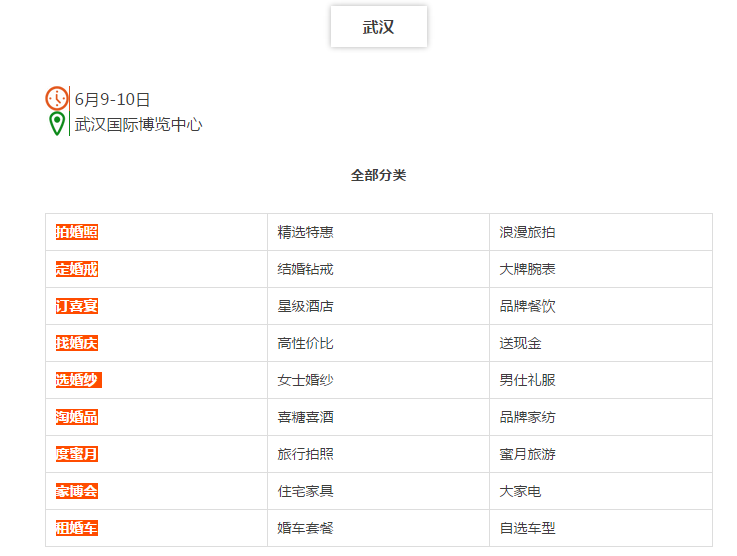Click the orange clock icon
Screen dimensions: 737x556
pyautogui.click(x=56, y=98)
